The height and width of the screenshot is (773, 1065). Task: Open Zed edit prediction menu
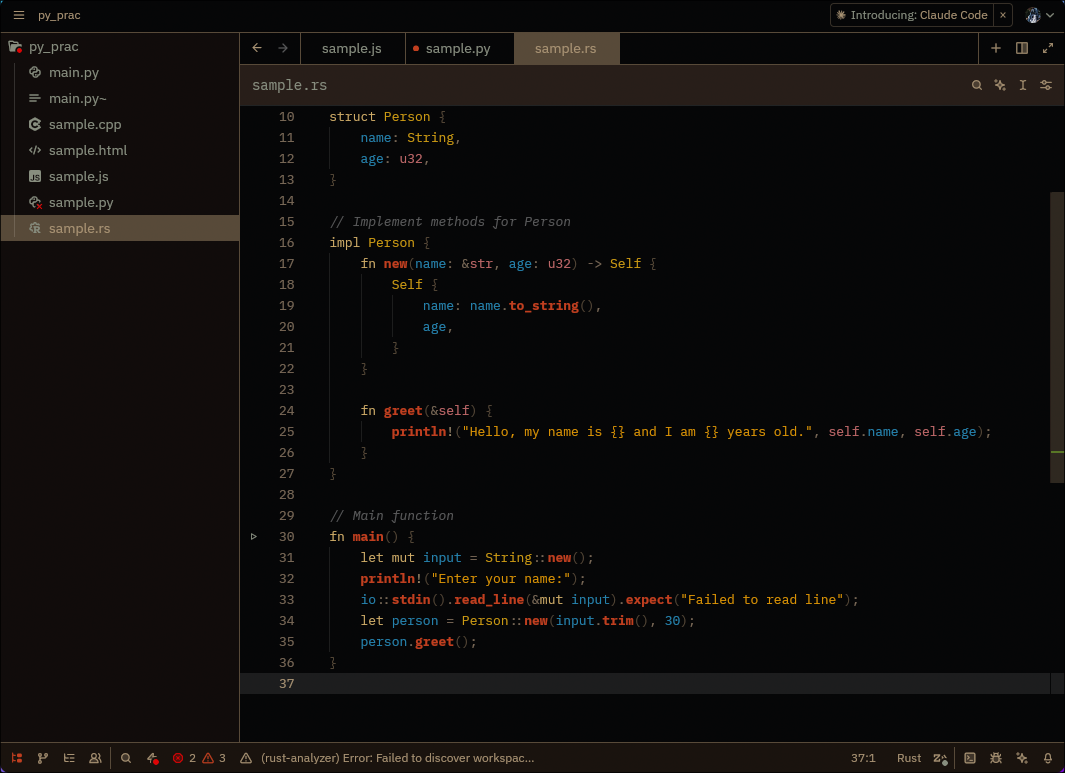940,758
